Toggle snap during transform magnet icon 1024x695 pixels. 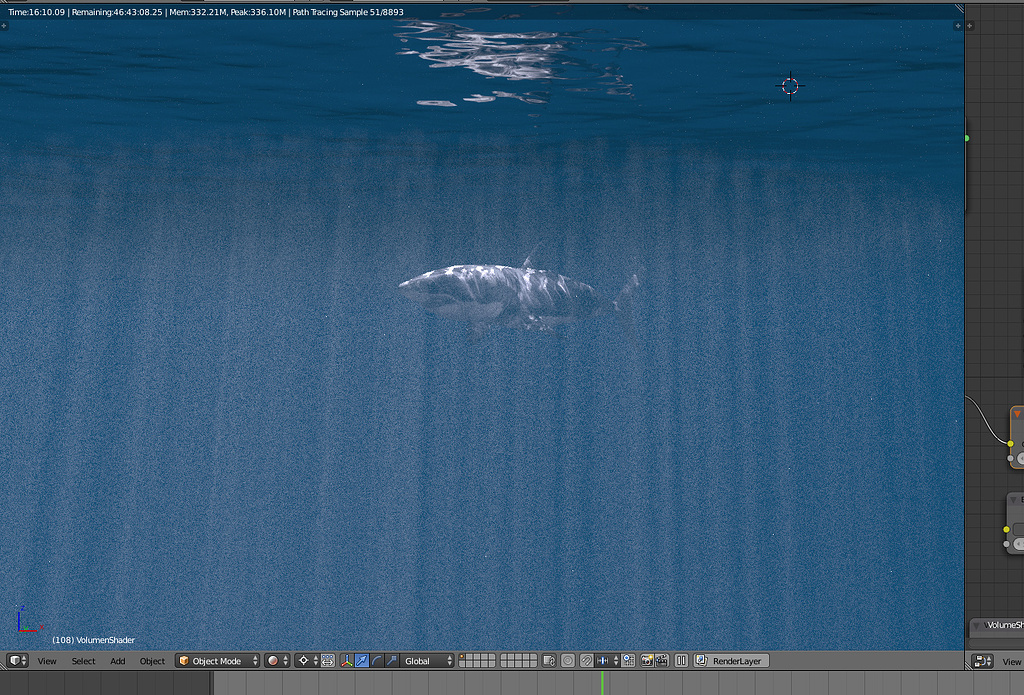tap(586, 660)
